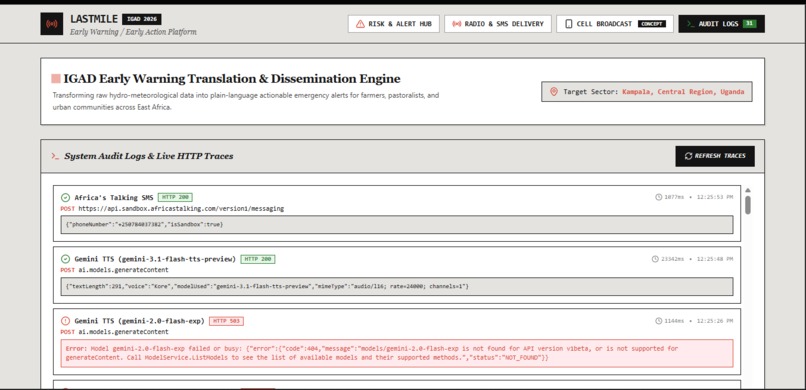Click the HTTP 503 badge on gemini-2.0-flash-exp
The height and width of the screenshot is (390, 806).
[x=226, y=321]
